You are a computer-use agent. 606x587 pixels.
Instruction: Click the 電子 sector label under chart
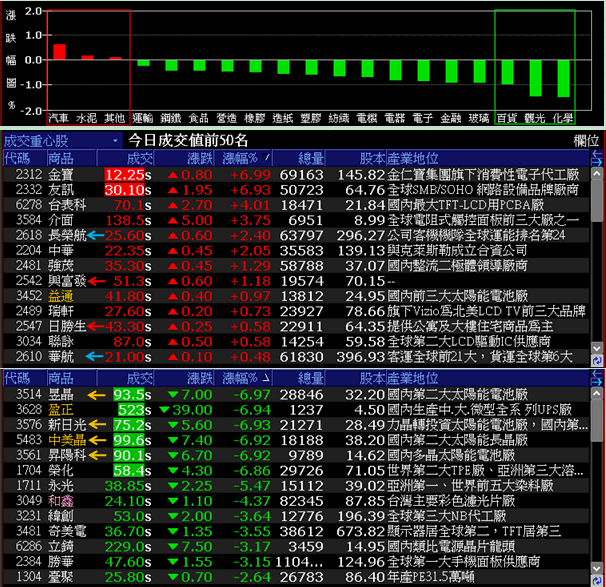click(x=422, y=118)
